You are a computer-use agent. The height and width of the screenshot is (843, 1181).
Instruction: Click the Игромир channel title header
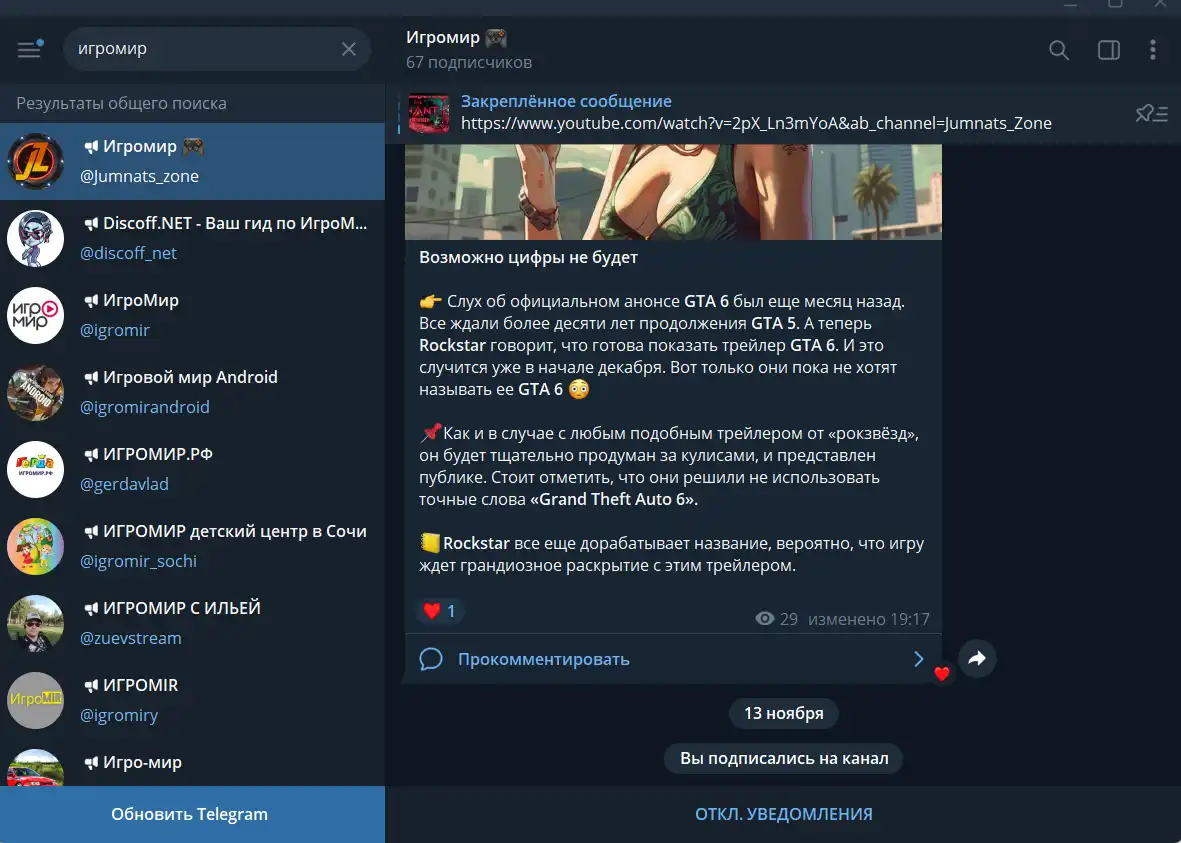click(x=456, y=38)
